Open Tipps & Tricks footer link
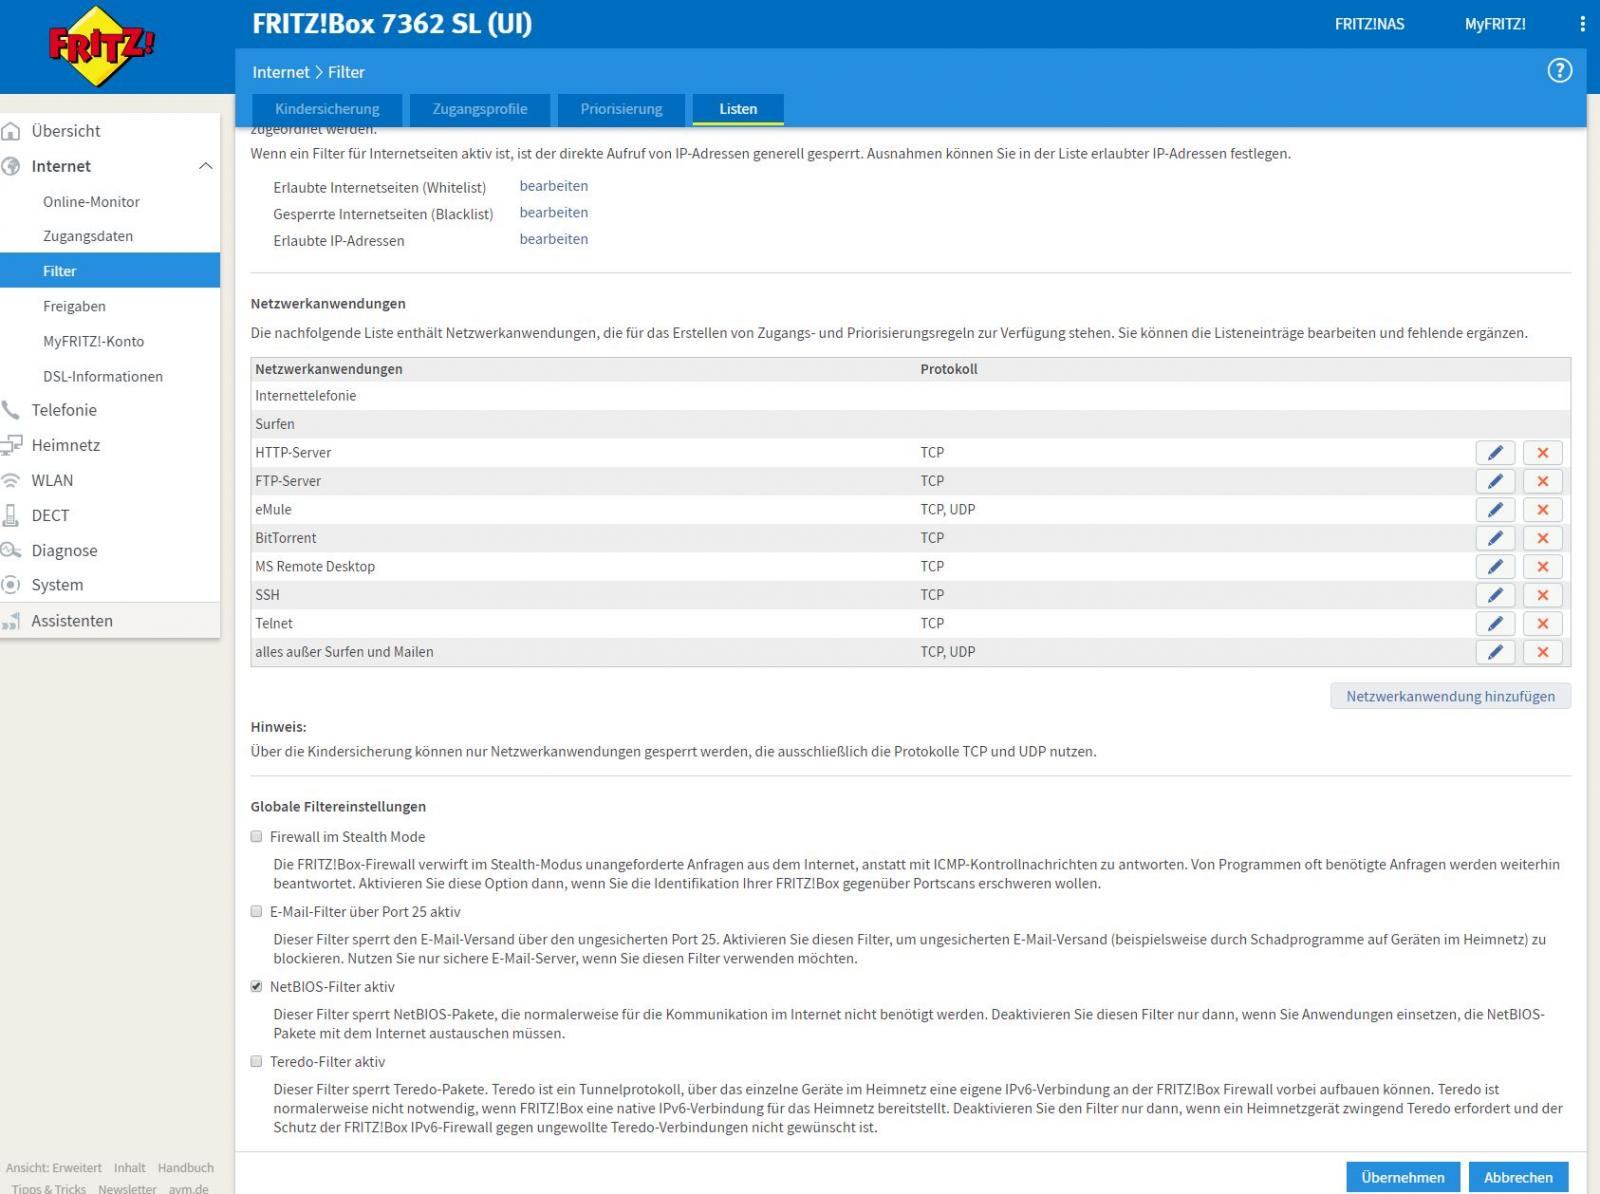Viewport: 1600px width, 1194px height. tap(49, 1188)
